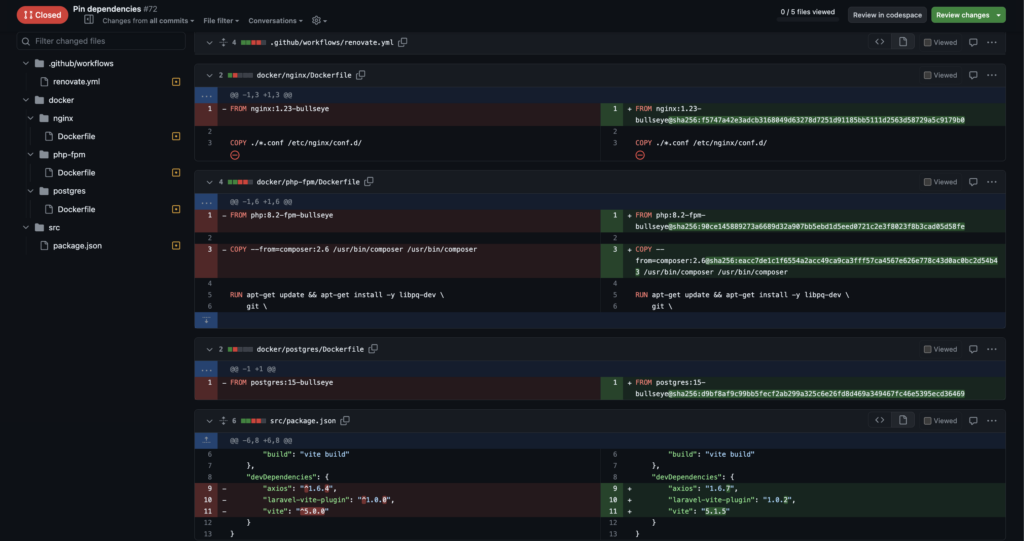Image resolution: width=1024 pixels, height=541 pixels.
Task: Click the red Closed status badge
Action: point(42,15)
